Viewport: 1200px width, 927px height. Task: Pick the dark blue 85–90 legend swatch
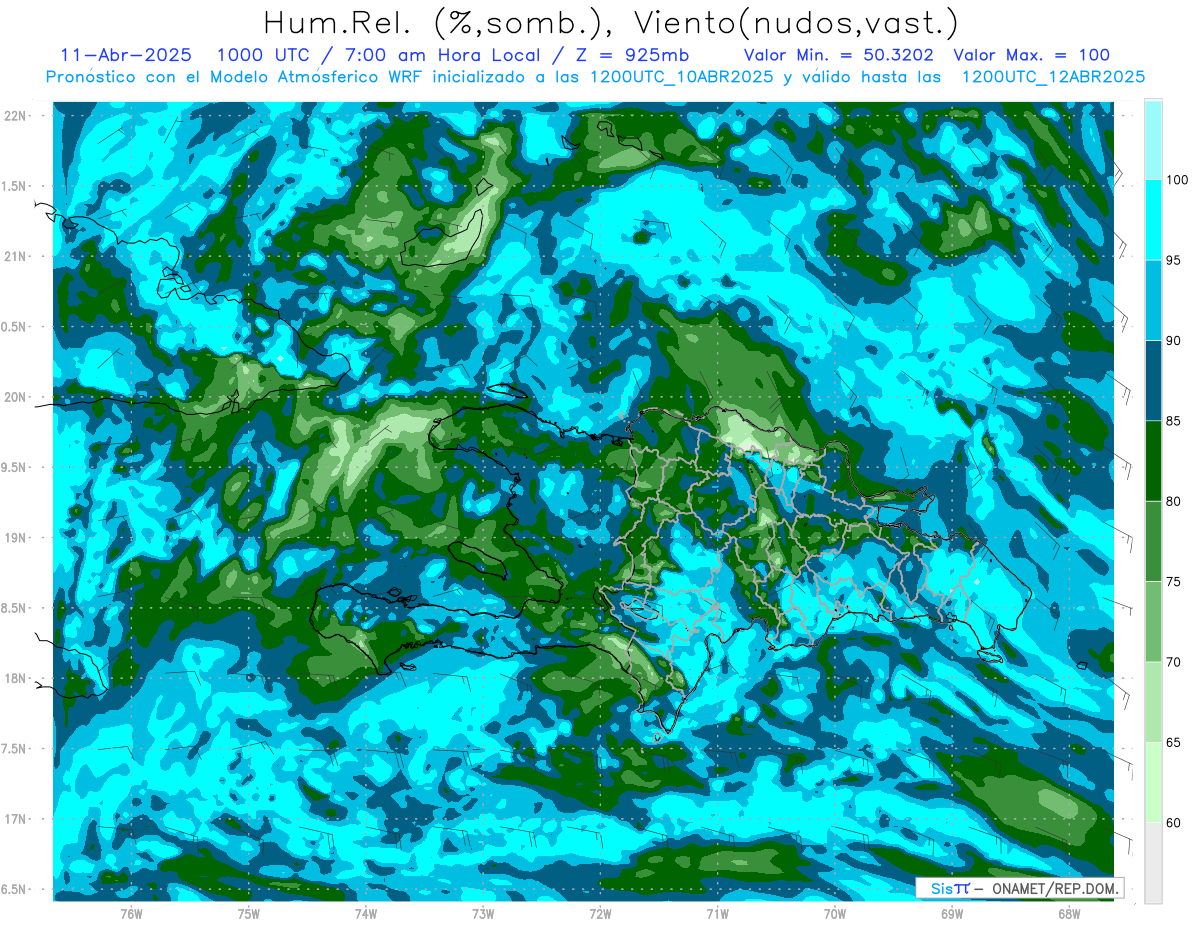click(1153, 381)
